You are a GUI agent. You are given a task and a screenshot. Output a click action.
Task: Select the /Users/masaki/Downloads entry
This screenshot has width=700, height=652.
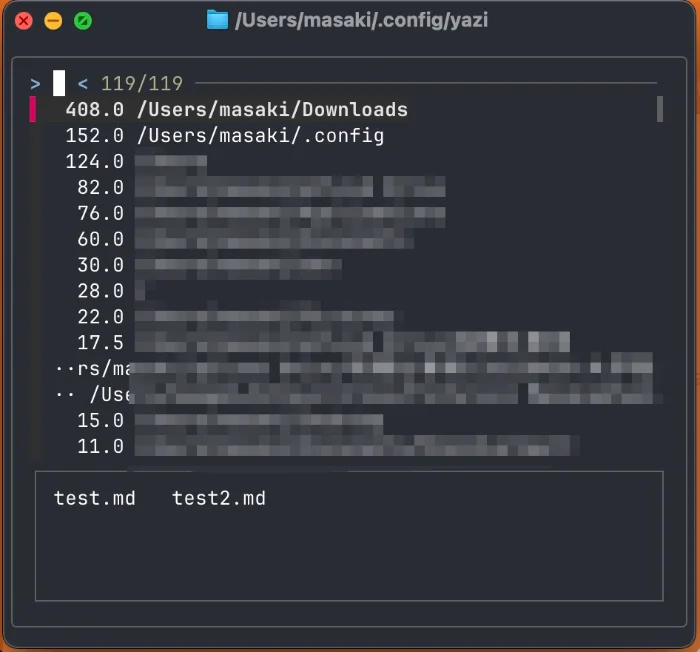[x=272, y=110]
